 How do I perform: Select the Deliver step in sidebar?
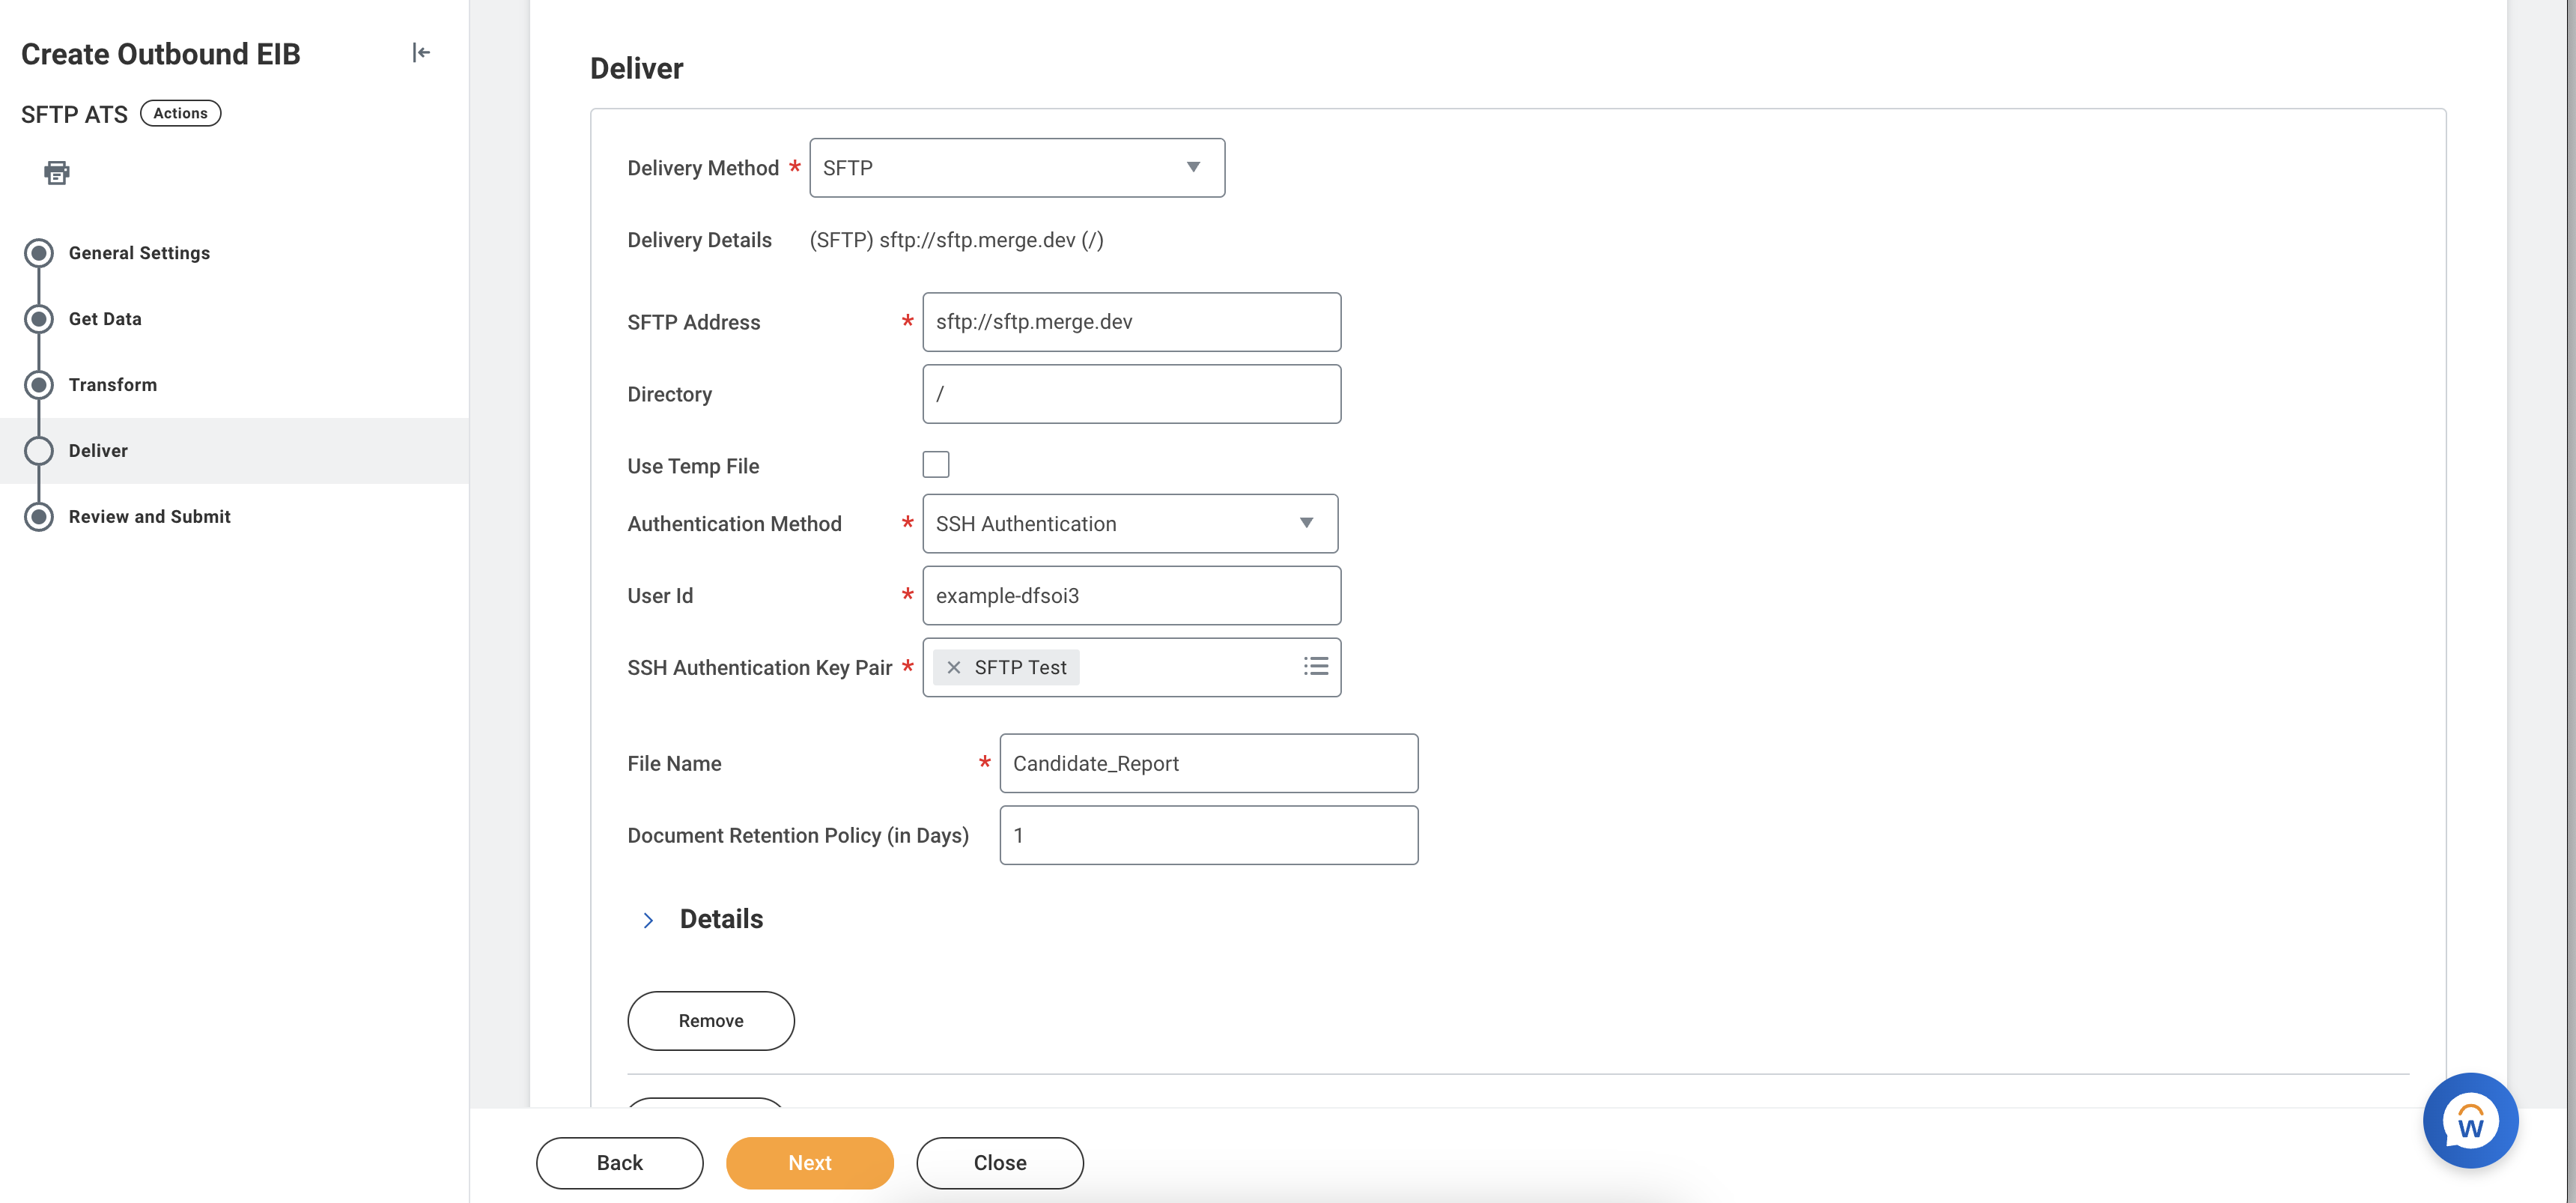(x=98, y=451)
